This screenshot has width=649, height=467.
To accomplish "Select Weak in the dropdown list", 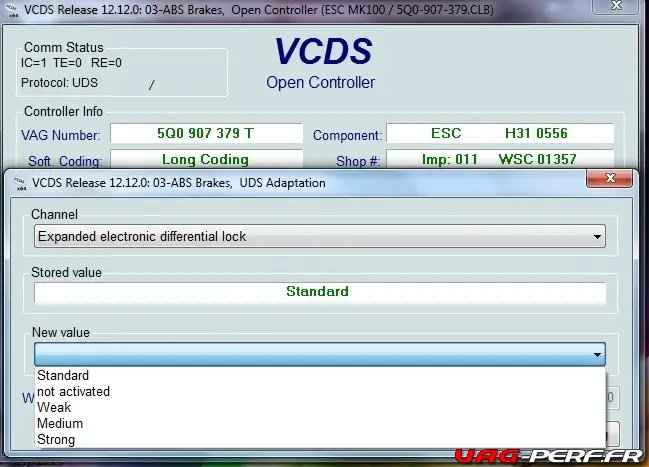I will coord(320,407).
